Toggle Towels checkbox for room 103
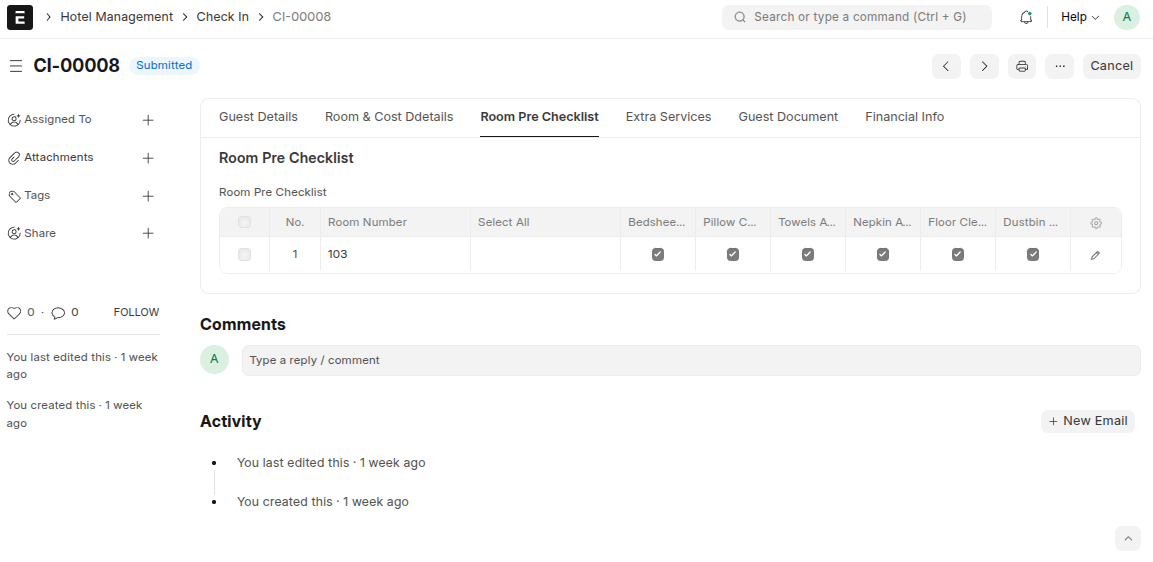Screen dimensions: 1153x562 [807, 255]
